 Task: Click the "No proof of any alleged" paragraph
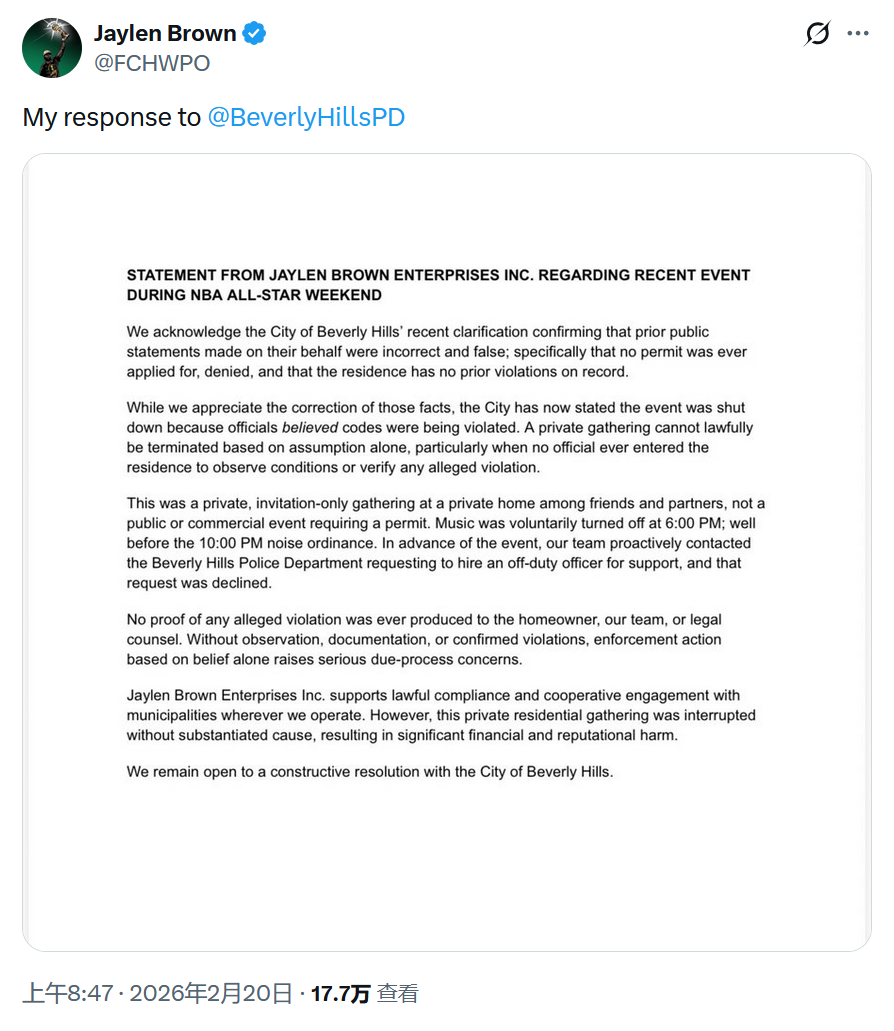[x=424, y=638]
